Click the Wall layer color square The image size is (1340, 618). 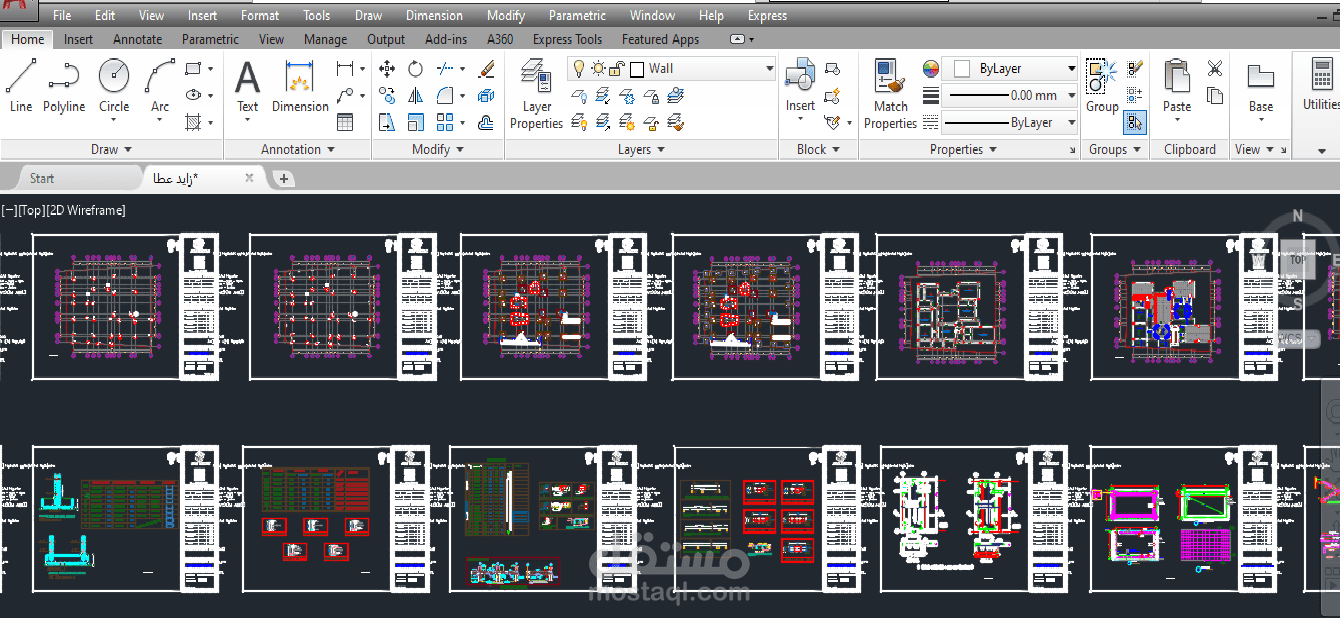point(637,68)
